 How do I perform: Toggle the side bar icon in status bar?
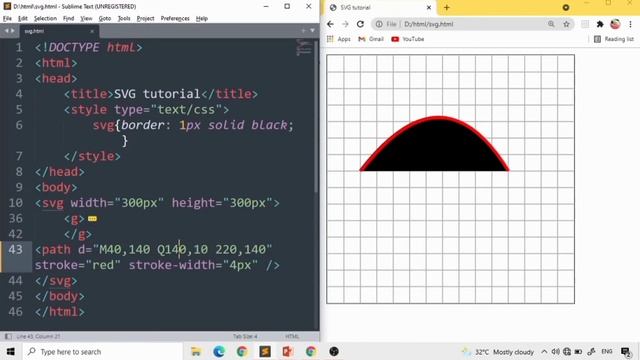point(8,336)
